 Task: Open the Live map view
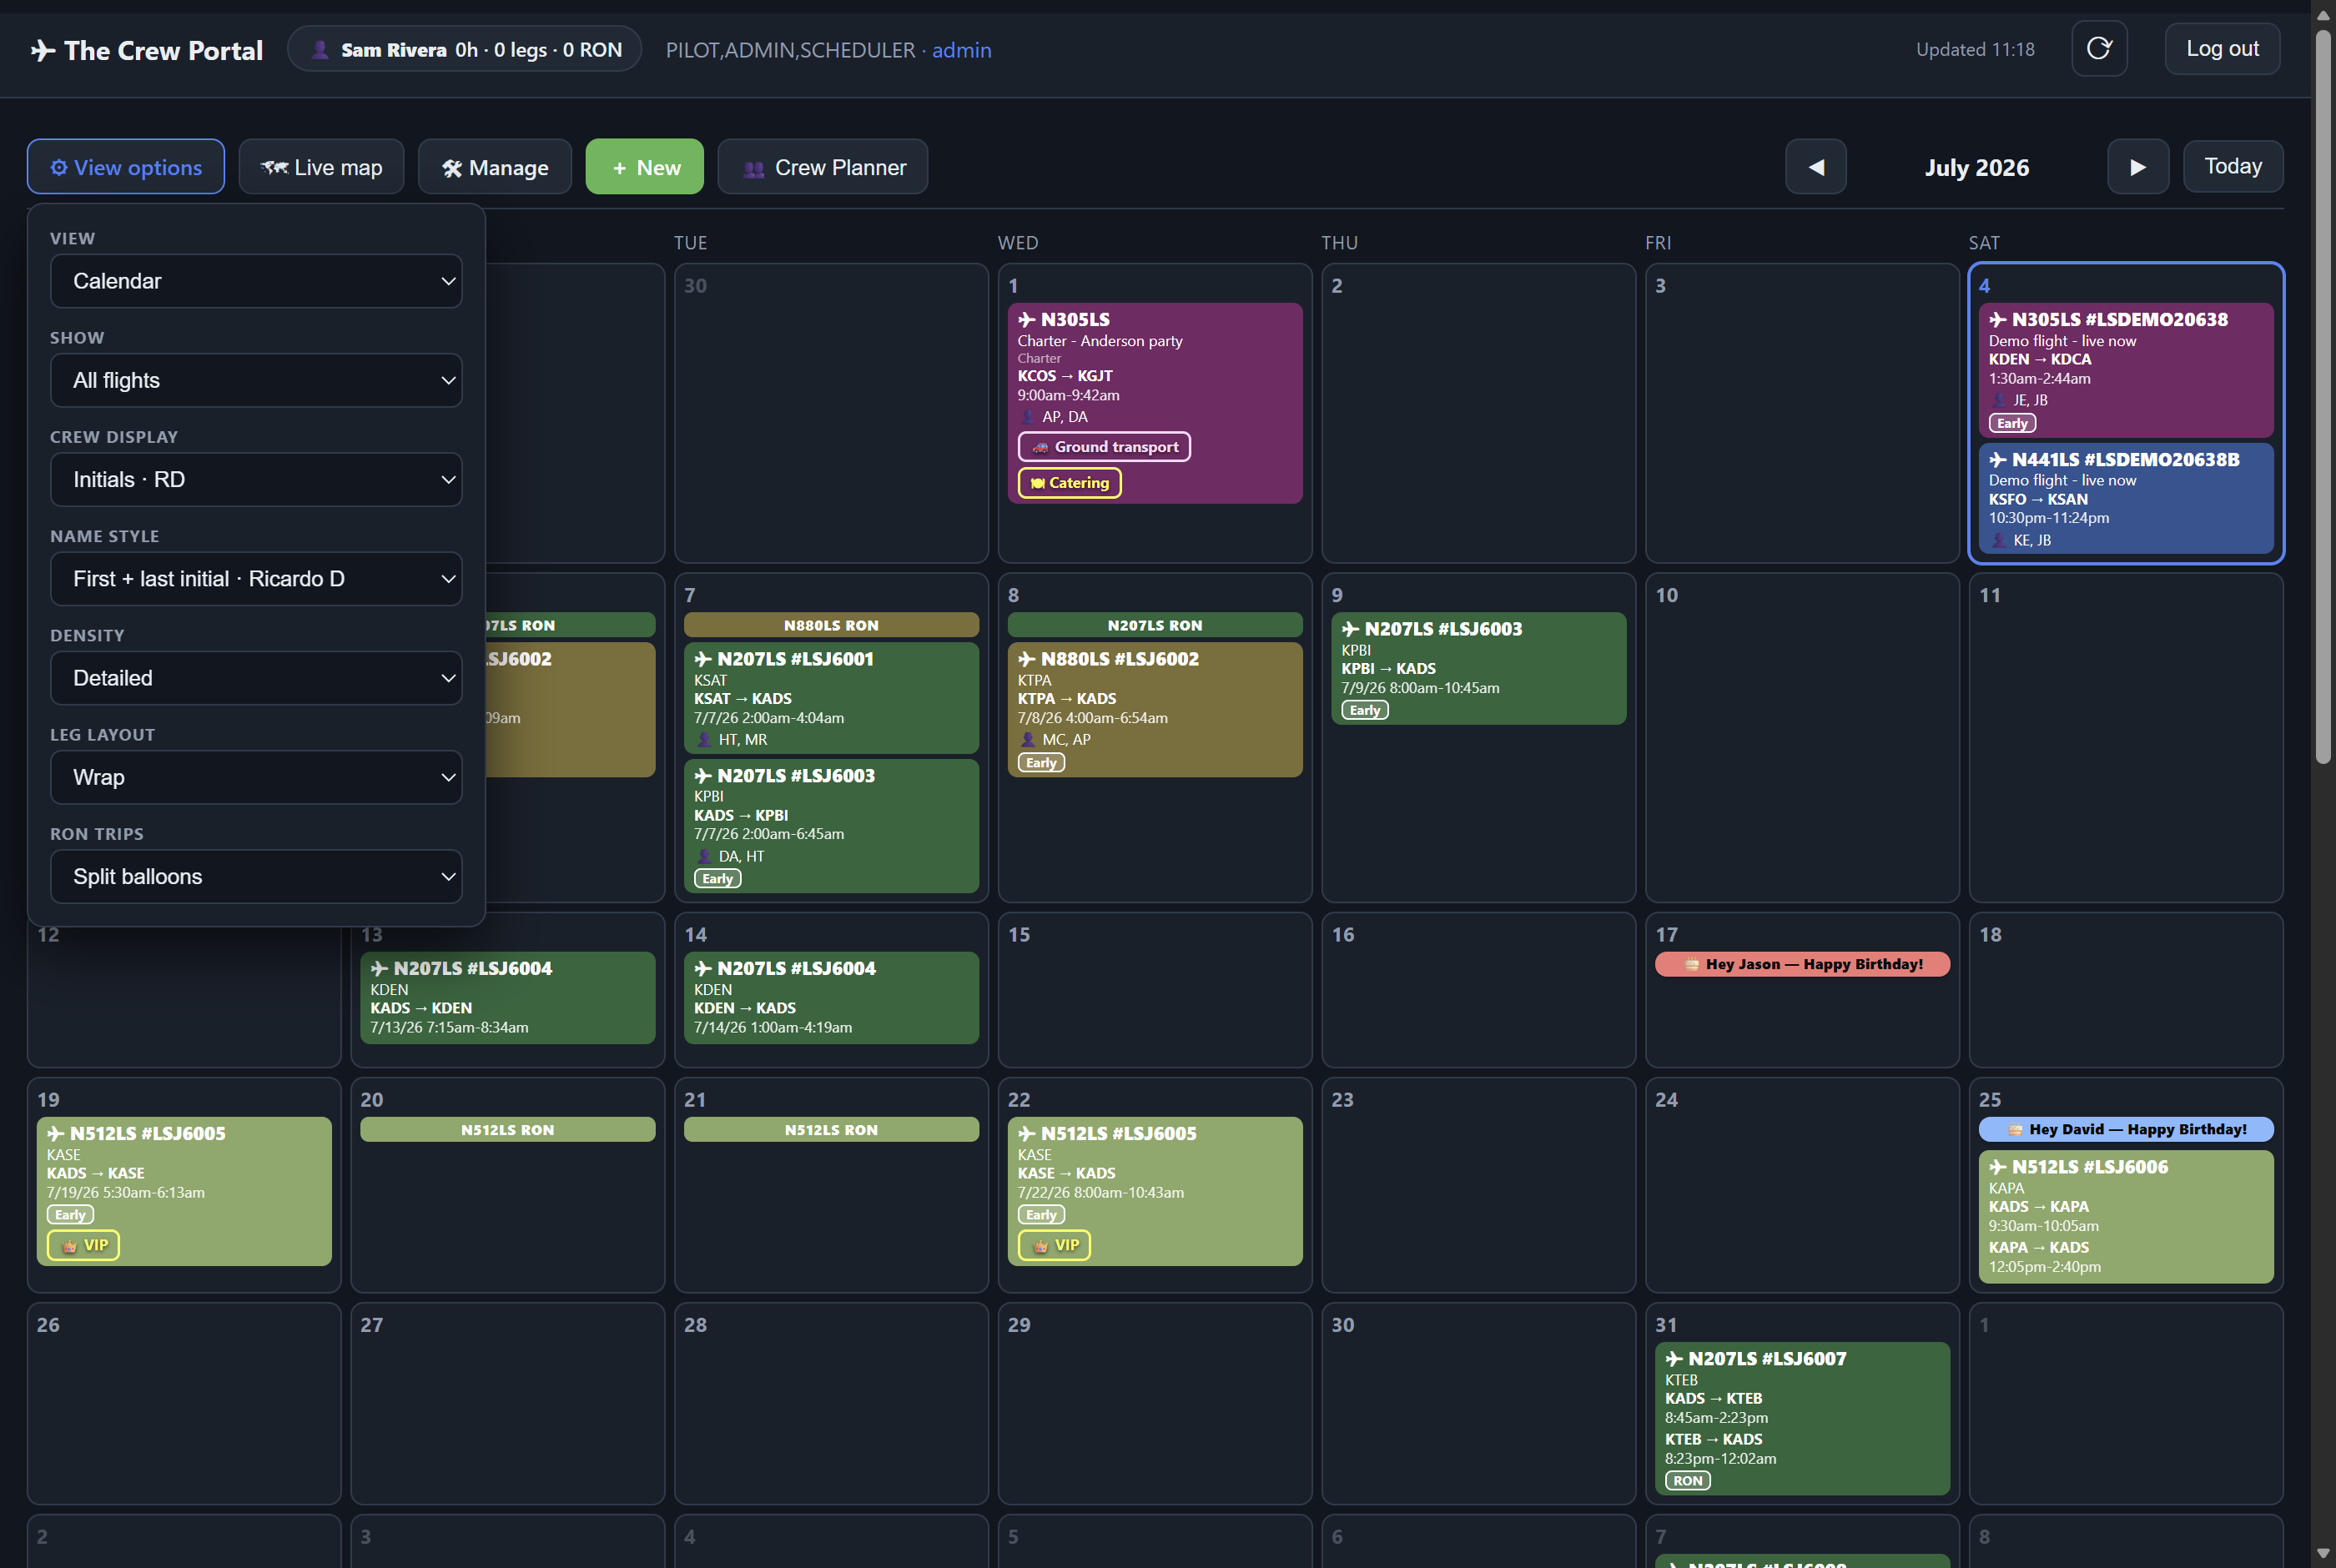321,167
